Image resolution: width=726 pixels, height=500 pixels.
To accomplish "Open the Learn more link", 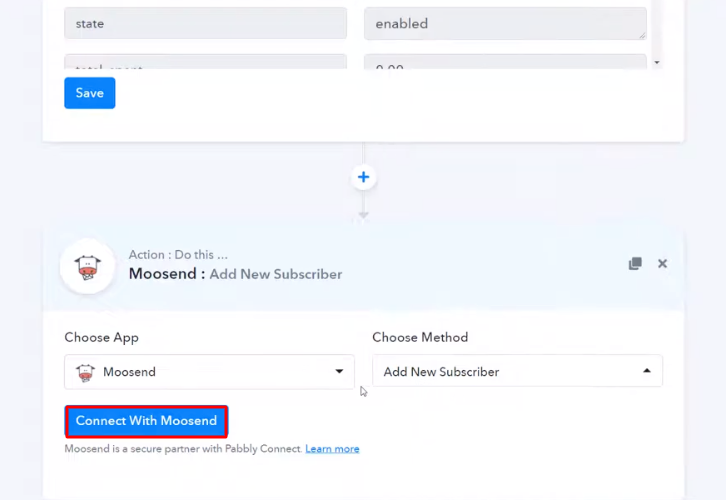I will click(332, 449).
